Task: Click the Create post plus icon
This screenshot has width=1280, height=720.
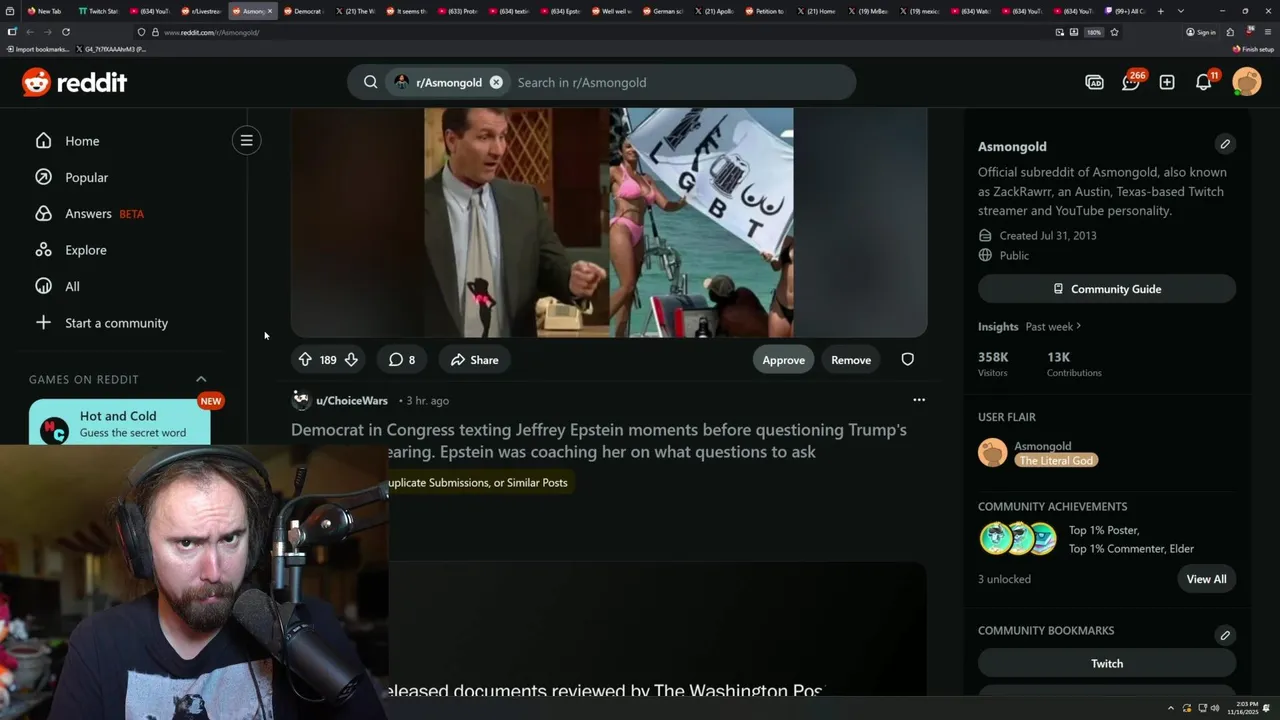Action: pos(1167,82)
